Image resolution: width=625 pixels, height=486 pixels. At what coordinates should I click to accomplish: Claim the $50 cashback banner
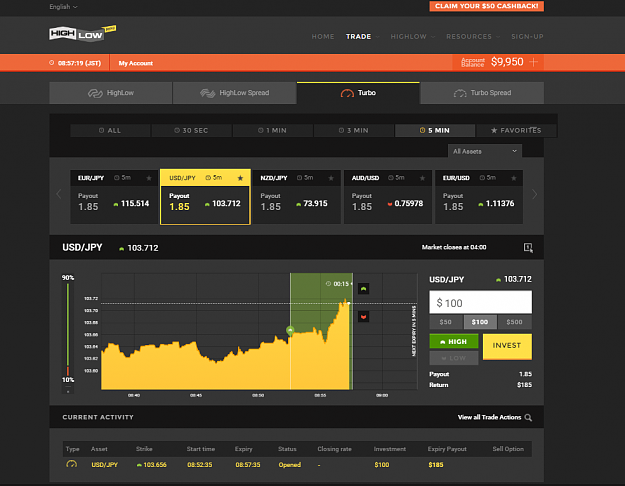[486, 6]
